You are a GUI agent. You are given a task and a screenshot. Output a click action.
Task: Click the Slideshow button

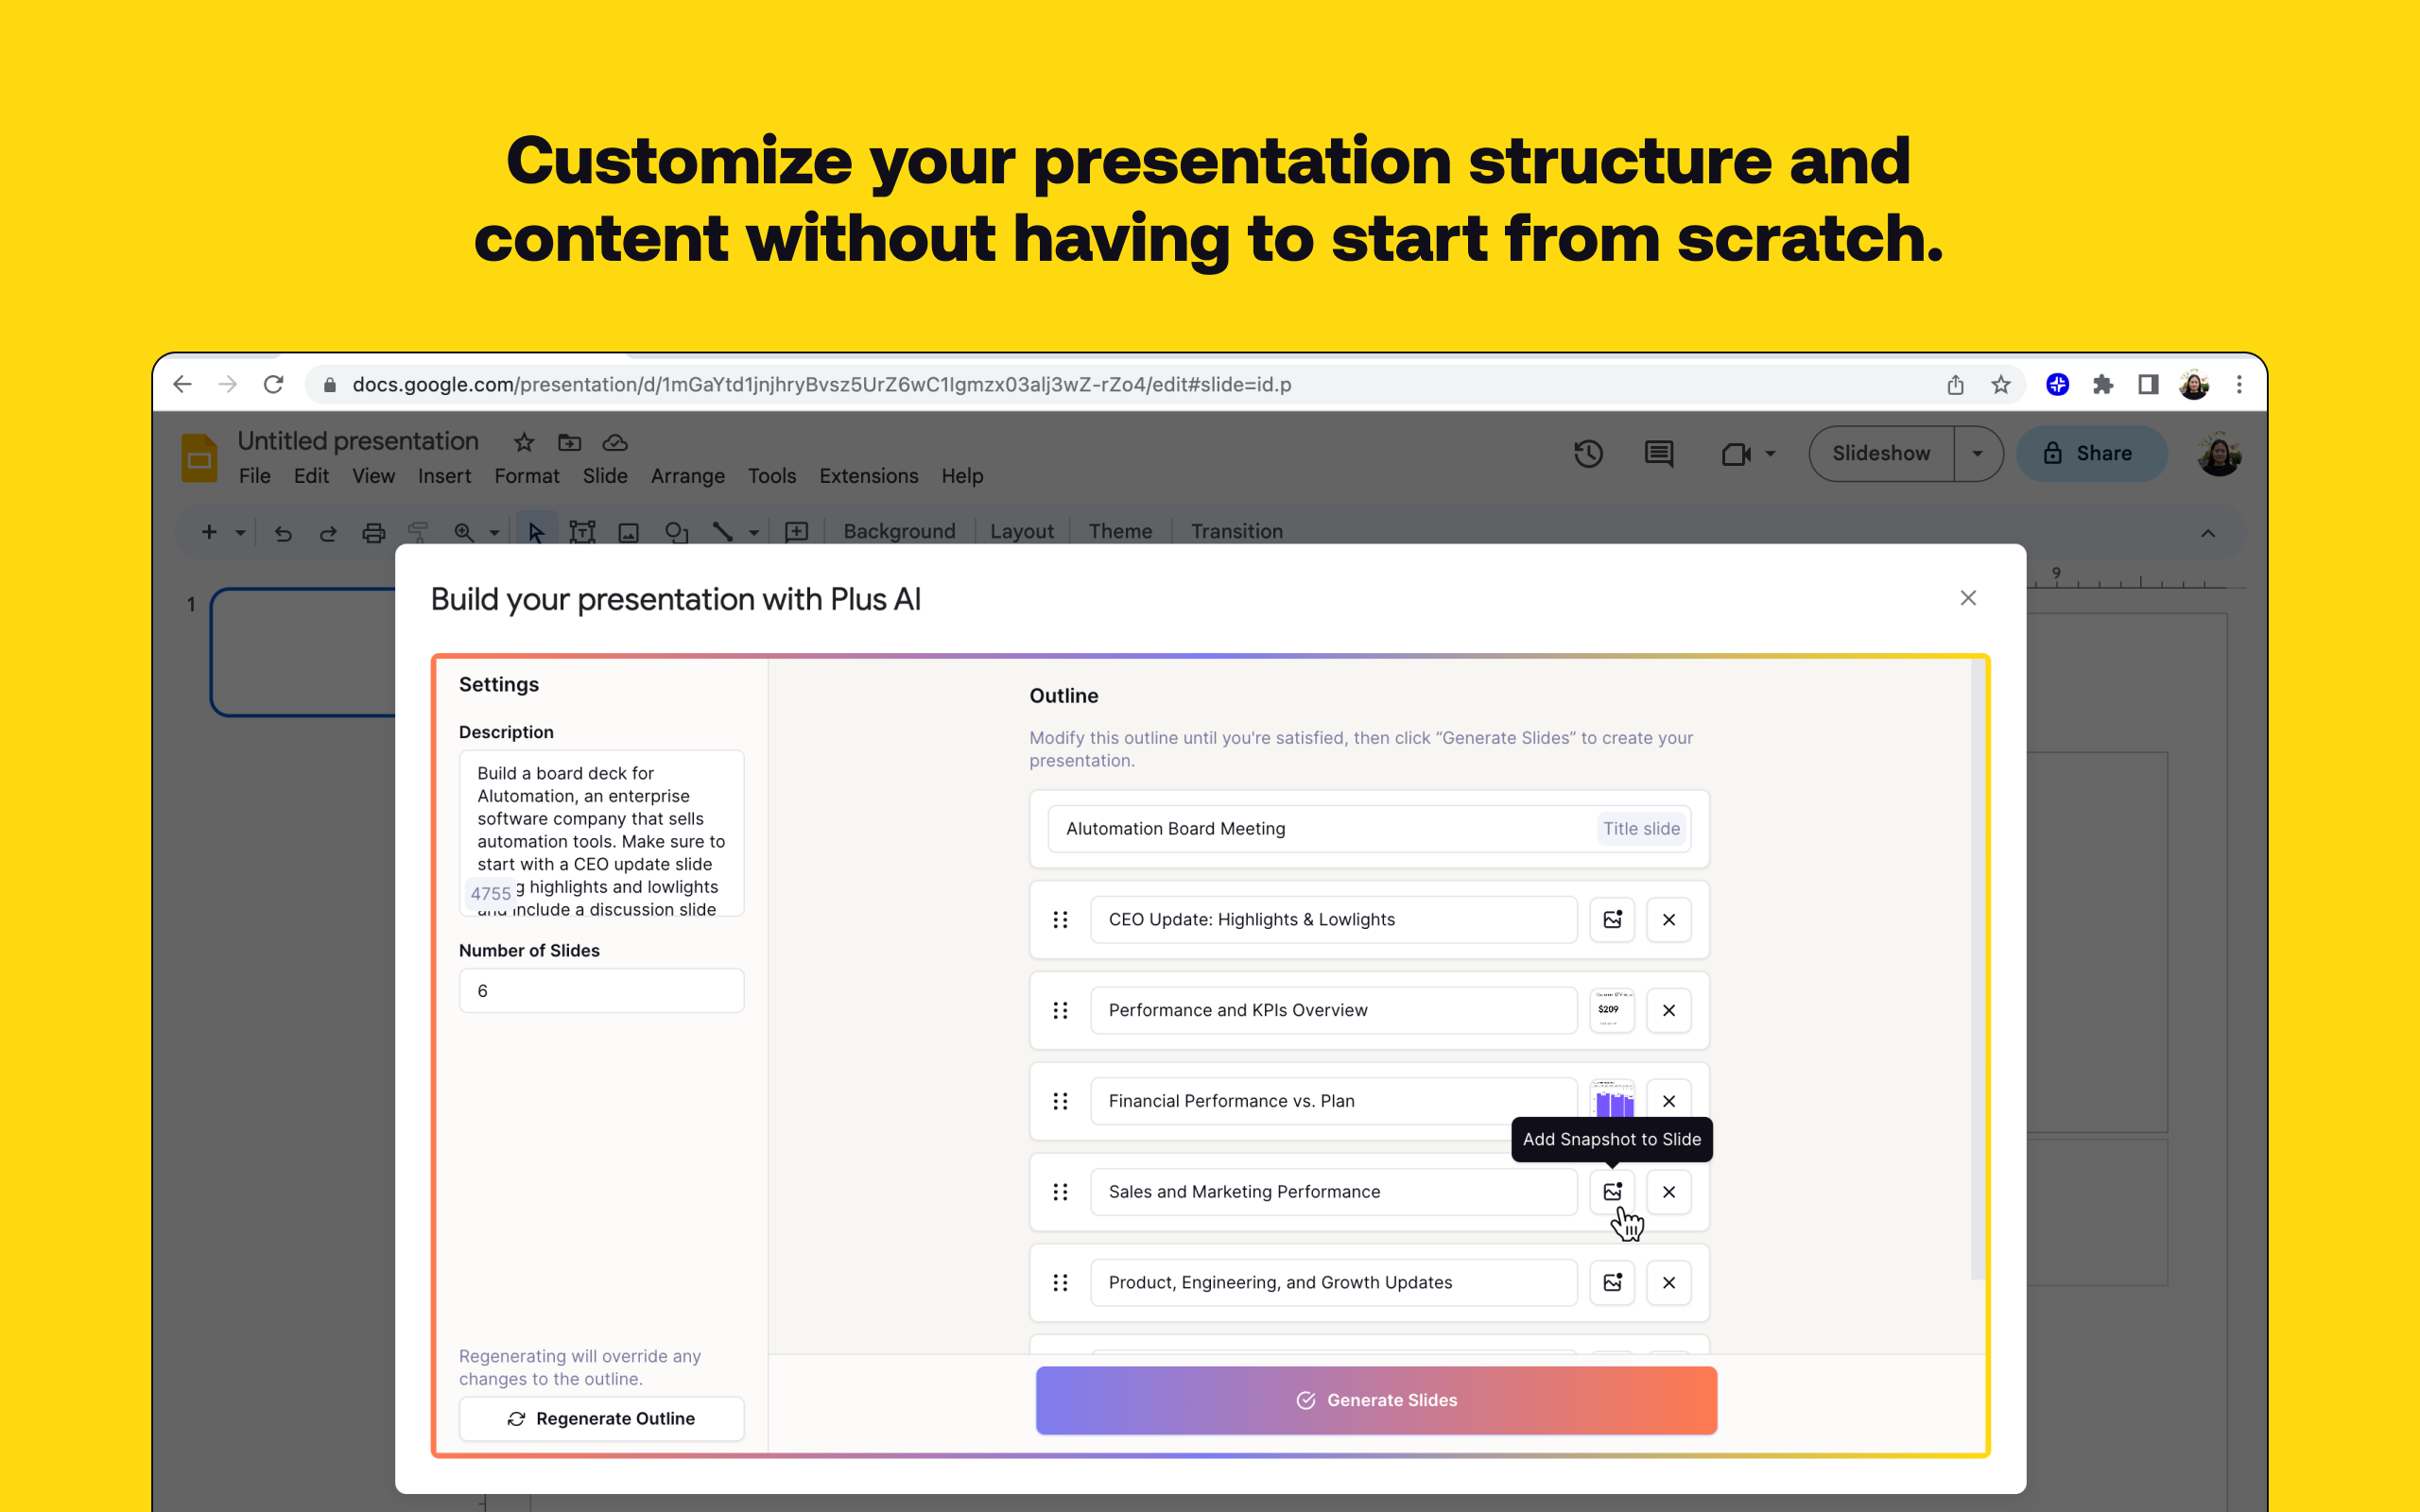tap(1881, 454)
